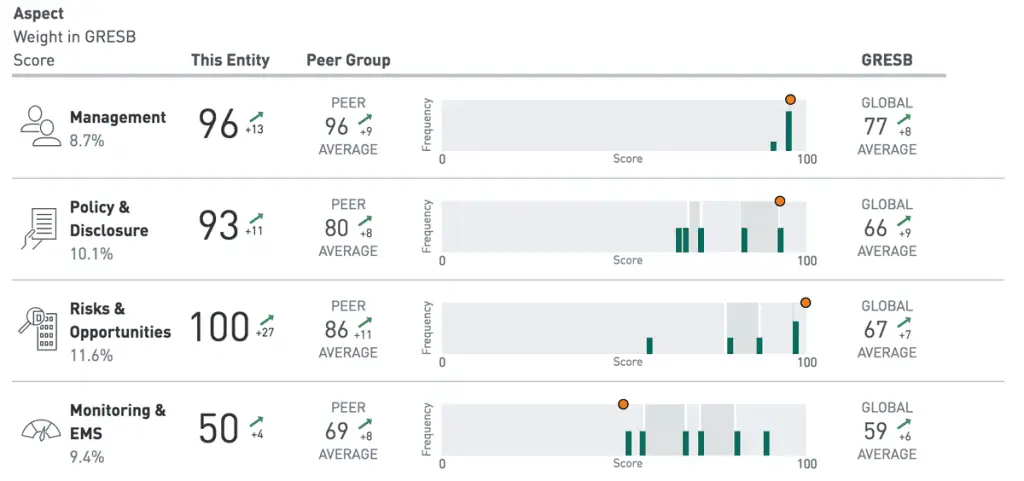Click the Policy & Disclosure score of 93

218,226
